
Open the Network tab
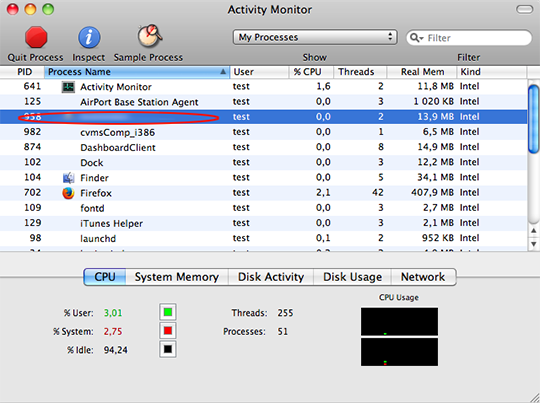423,277
